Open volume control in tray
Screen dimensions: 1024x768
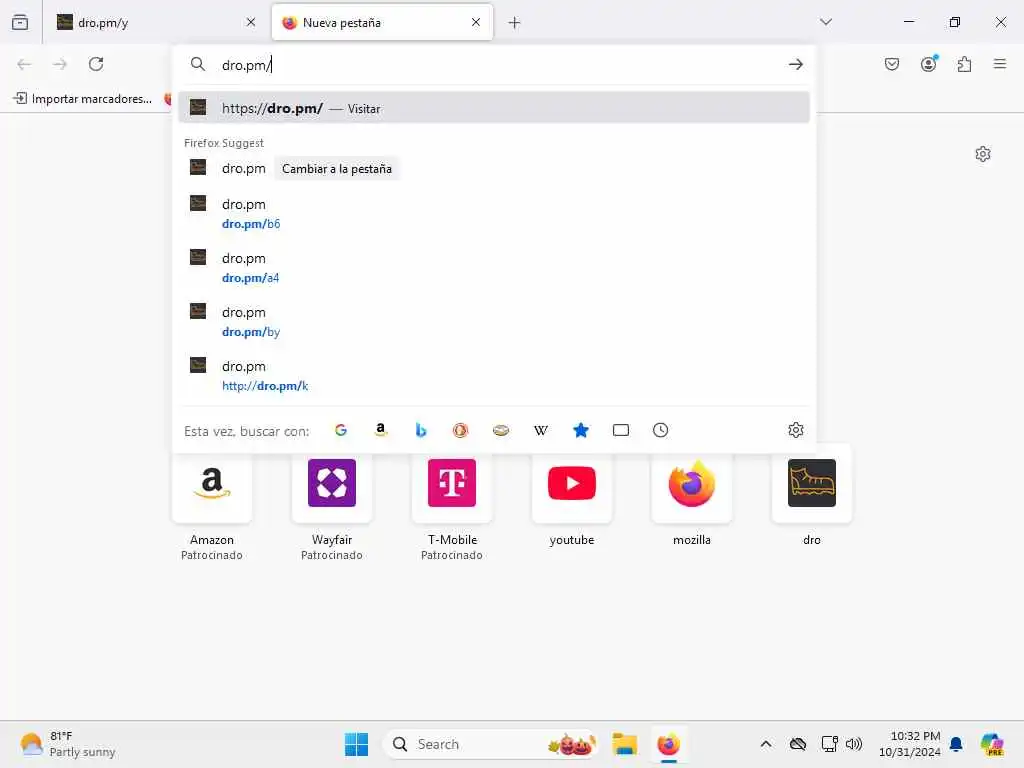click(x=854, y=744)
